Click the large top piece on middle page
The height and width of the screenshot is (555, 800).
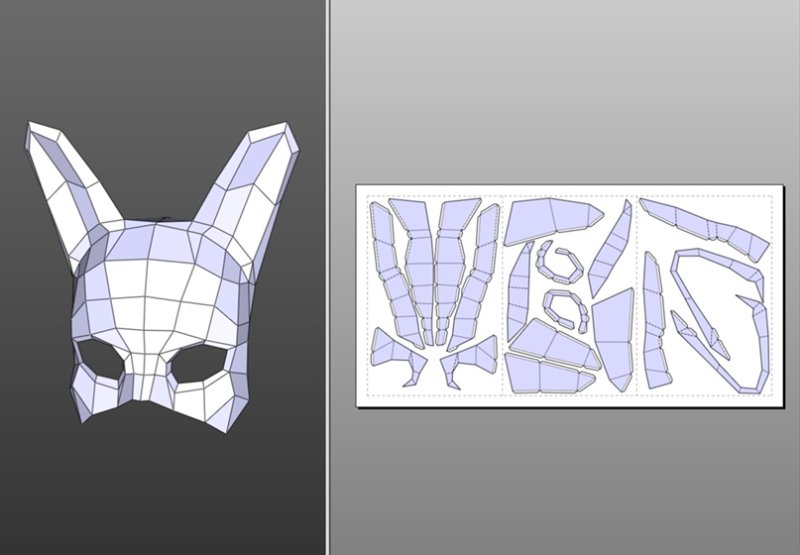pyautogui.click(x=550, y=222)
